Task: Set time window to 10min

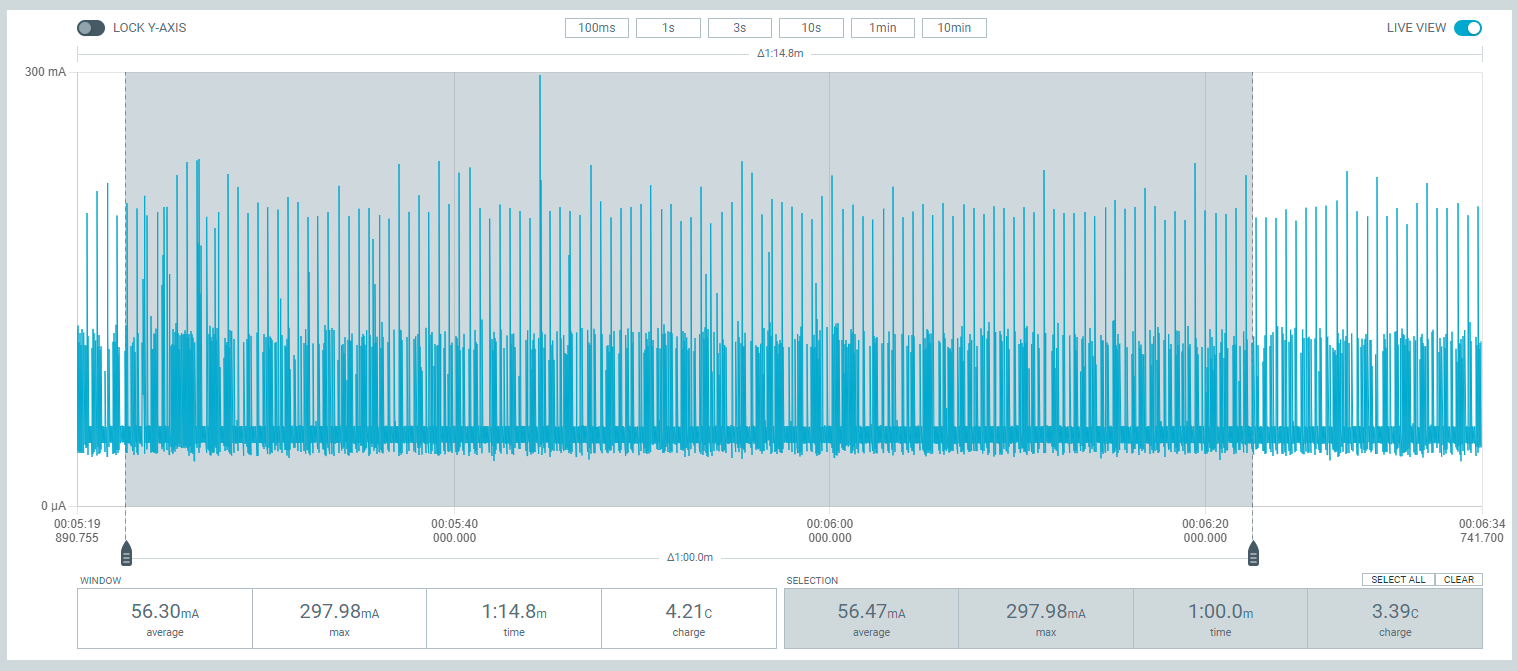Action: 954,28
